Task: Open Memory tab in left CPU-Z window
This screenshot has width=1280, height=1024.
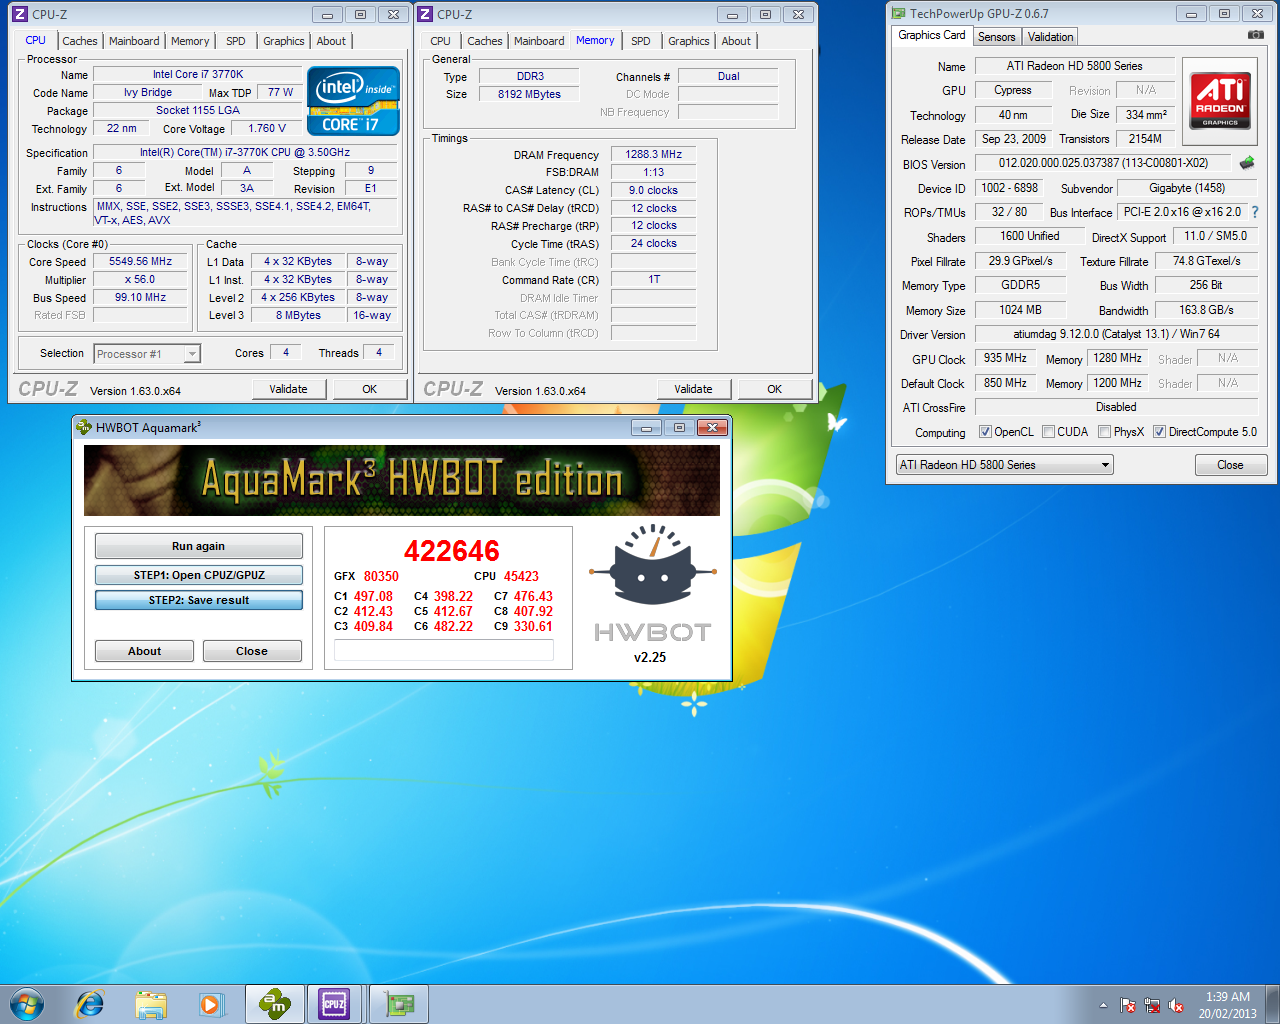Action: pyautogui.click(x=190, y=41)
